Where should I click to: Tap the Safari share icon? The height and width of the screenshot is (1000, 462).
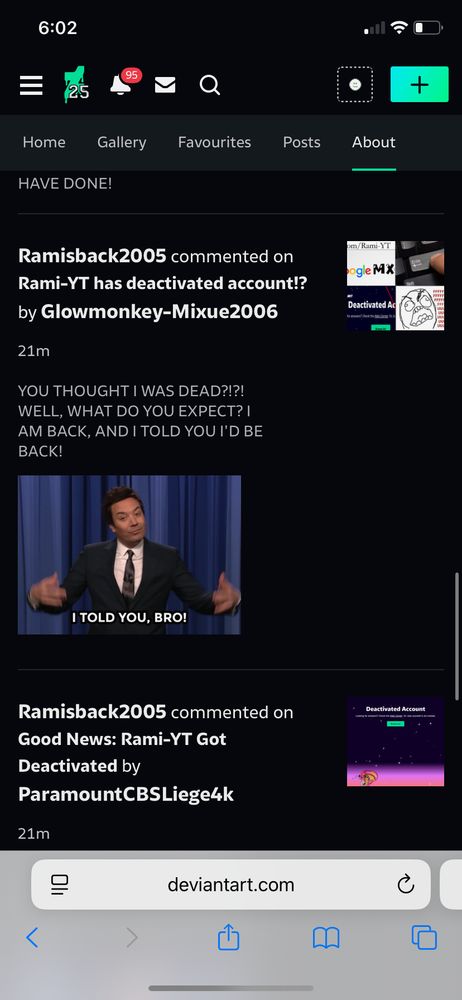click(x=228, y=938)
